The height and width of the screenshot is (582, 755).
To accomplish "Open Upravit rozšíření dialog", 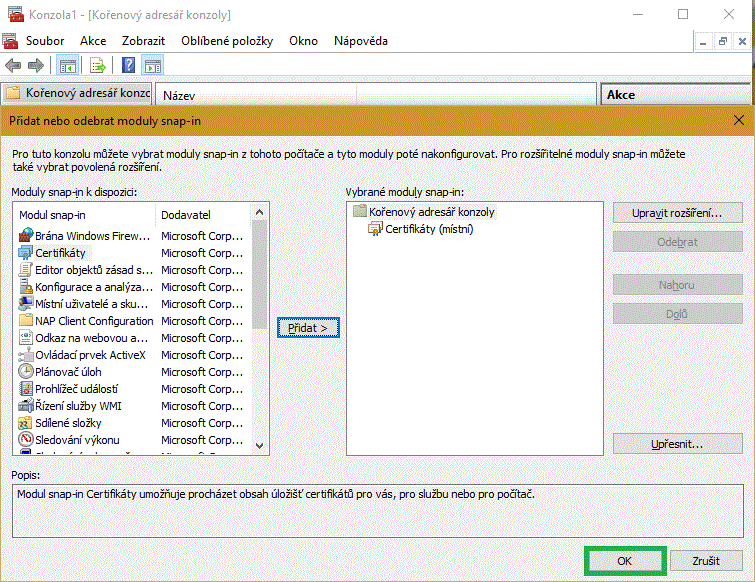I will pos(677,213).
